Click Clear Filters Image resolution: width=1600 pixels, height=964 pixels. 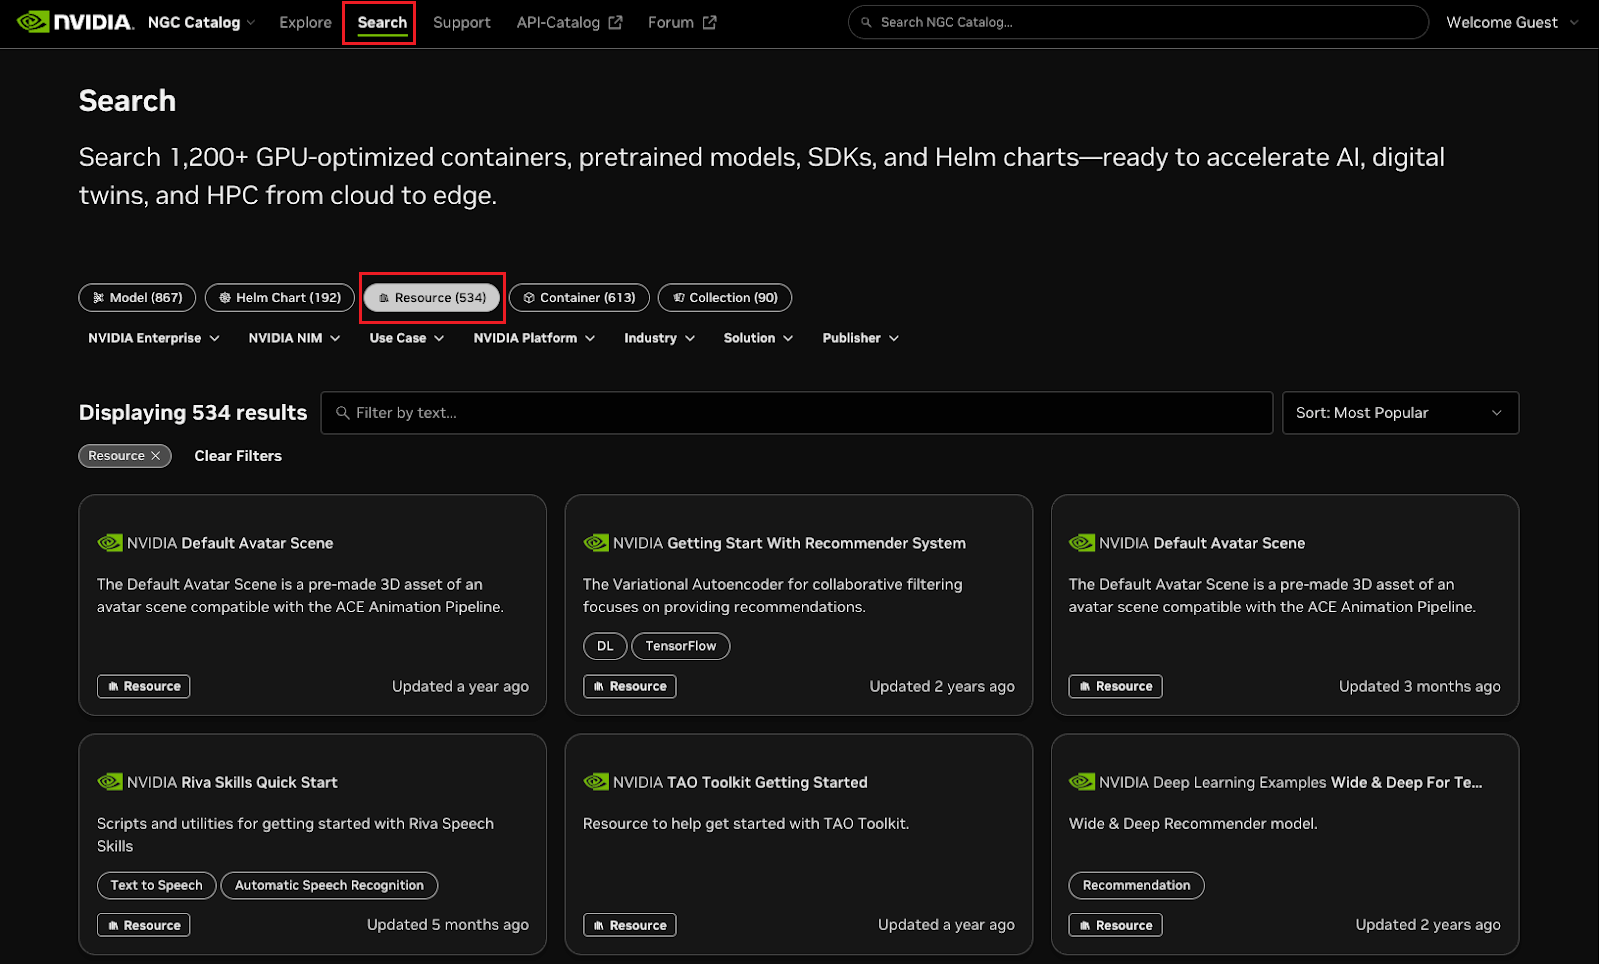(x=238, y=456)
